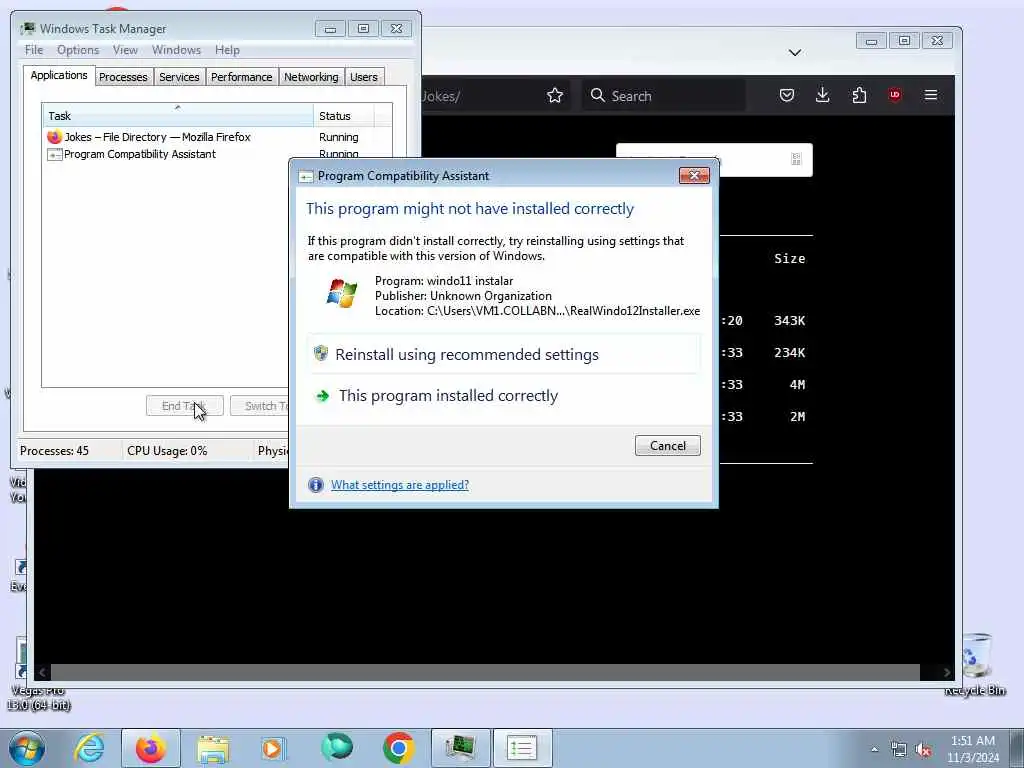This screenshot has width=1024, height=768.
Task: Click Firefox scrollbar left arrow
Action: tap(42, 672)
